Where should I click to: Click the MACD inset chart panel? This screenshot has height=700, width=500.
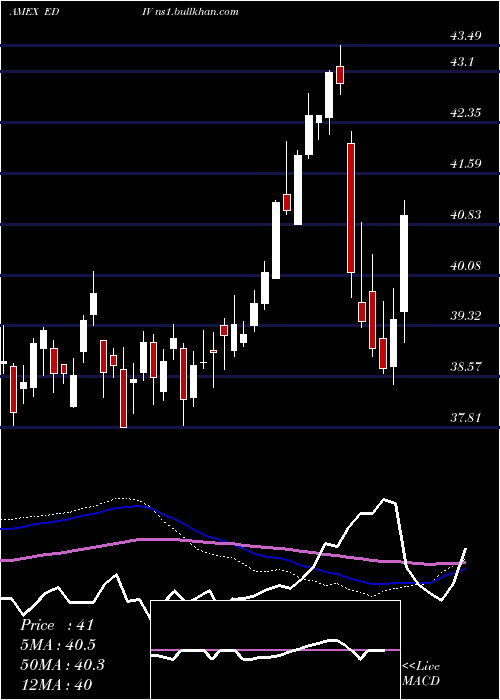point(275,650)
